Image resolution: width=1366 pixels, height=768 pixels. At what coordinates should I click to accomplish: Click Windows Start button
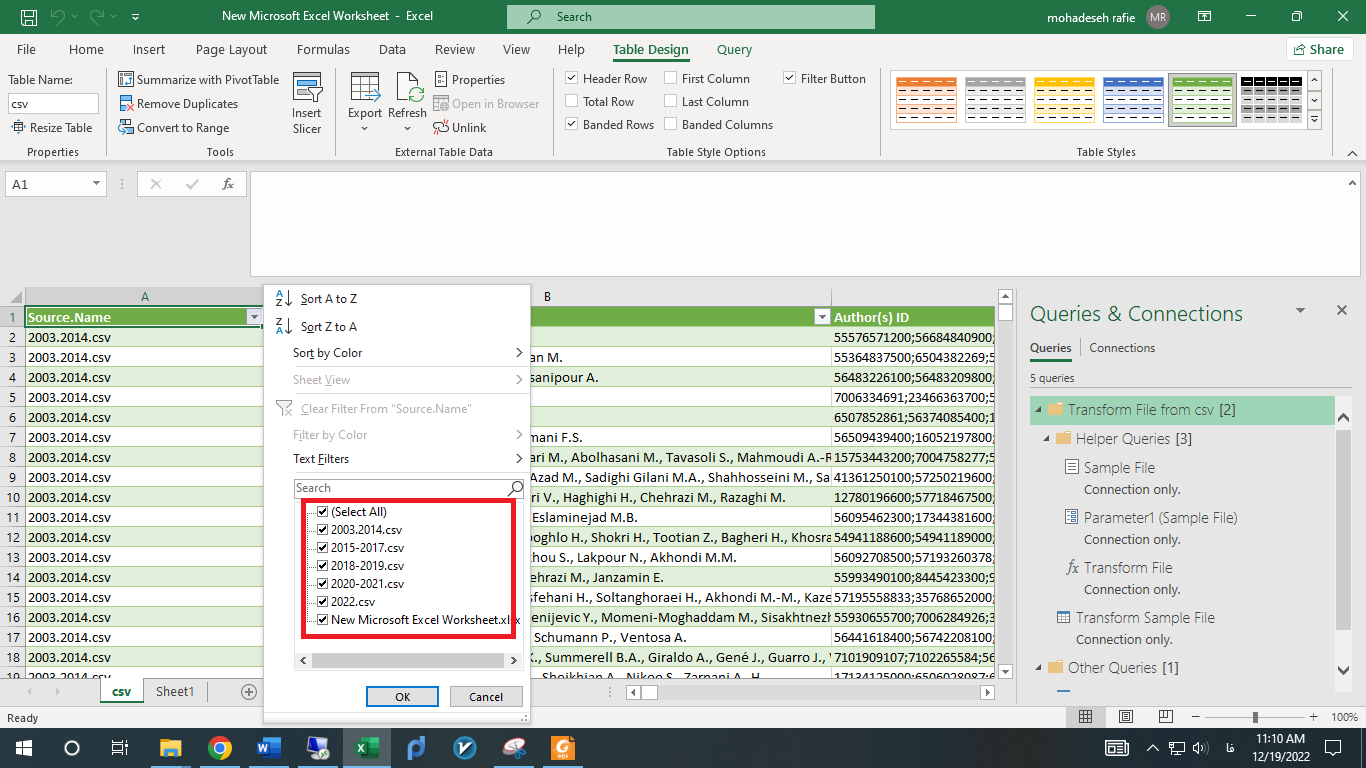pyautogui.click(x=23, y=748)
